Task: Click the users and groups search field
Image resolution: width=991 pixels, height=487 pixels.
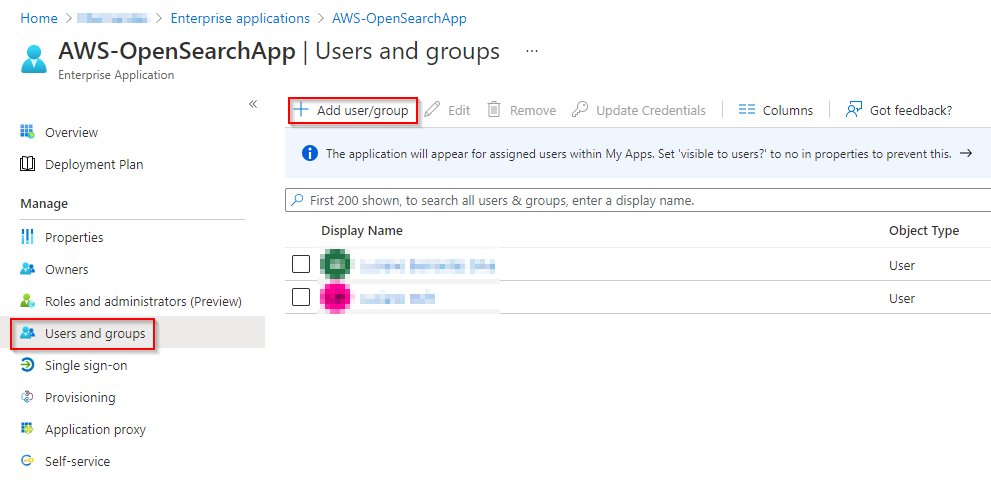Action: click(638, 201)
